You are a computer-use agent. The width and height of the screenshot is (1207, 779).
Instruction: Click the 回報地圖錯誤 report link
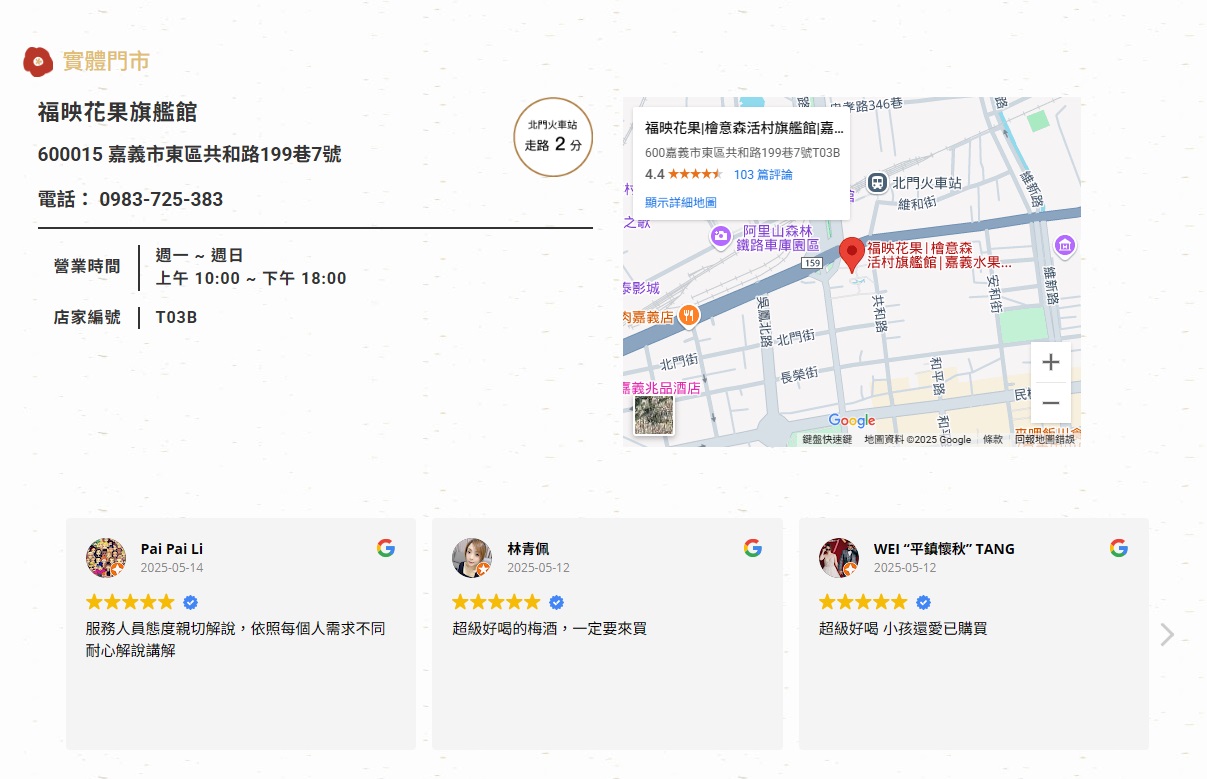[x=1044, y=440]
